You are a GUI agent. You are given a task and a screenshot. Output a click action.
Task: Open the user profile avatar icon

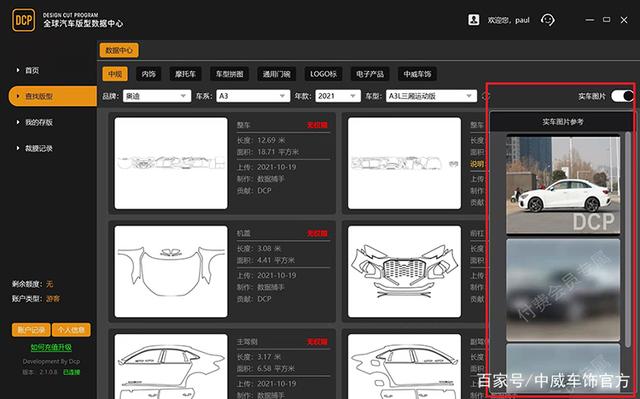click(x=473, y=20)
